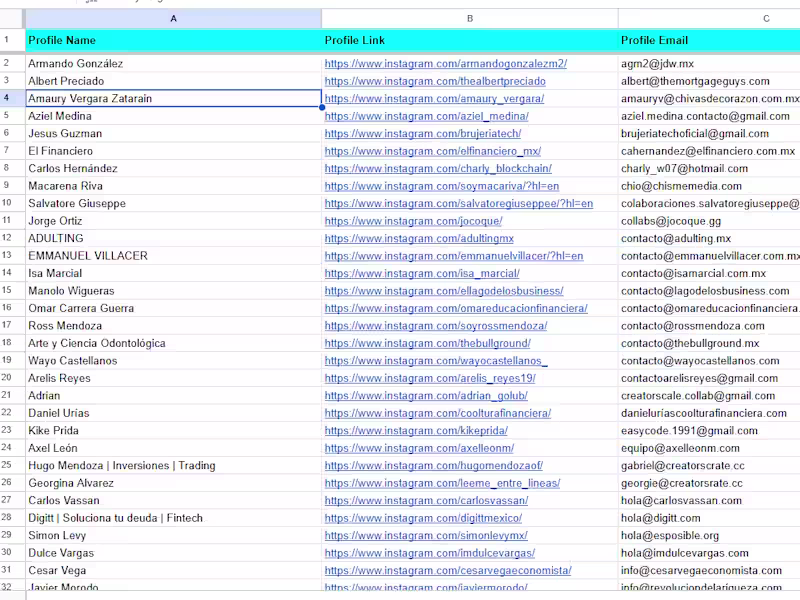
Task: Open the salvatoregiuseppee Instagram link
Action: click(x=459, y=204)
